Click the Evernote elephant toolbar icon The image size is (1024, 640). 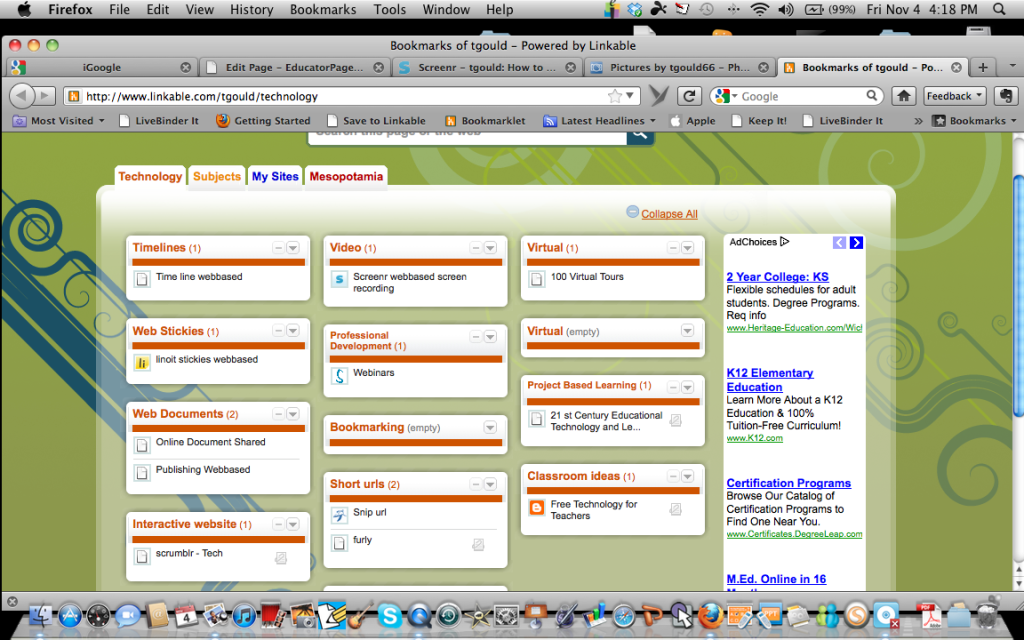point(1006,96)
